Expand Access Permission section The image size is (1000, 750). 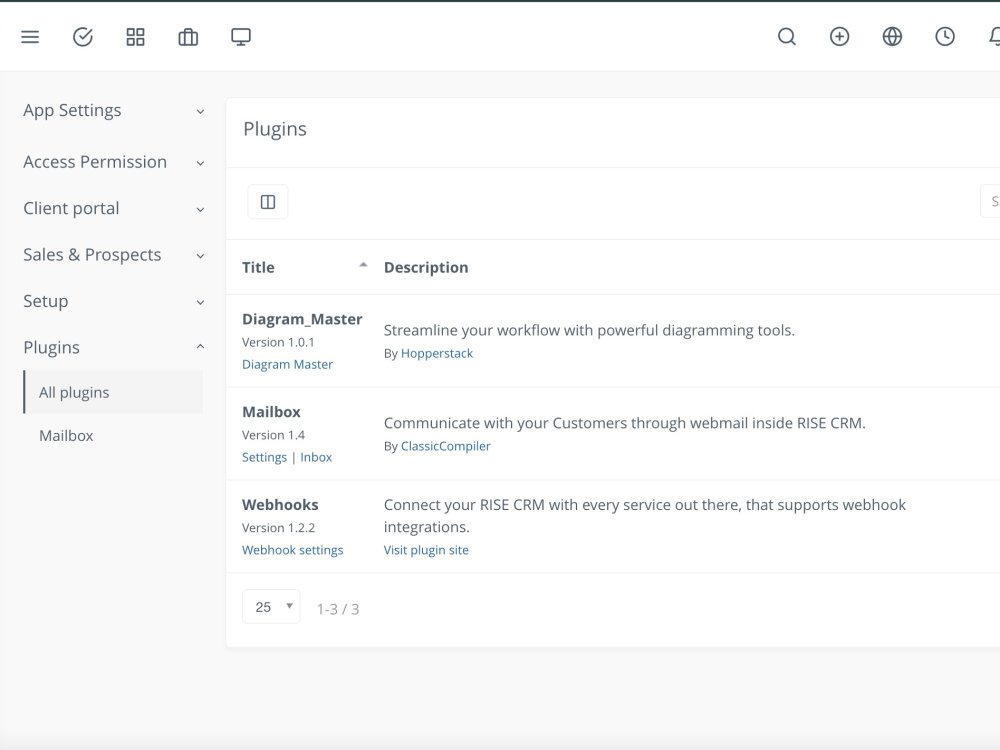(x=114, y=162)
